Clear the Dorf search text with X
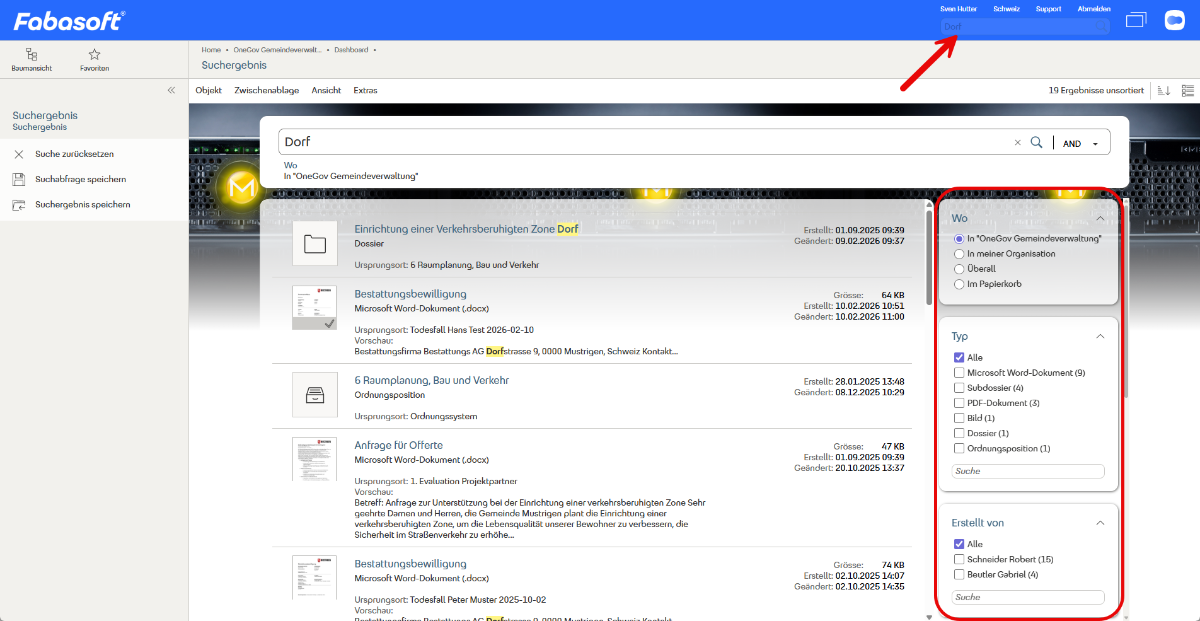 (1018, 143)
